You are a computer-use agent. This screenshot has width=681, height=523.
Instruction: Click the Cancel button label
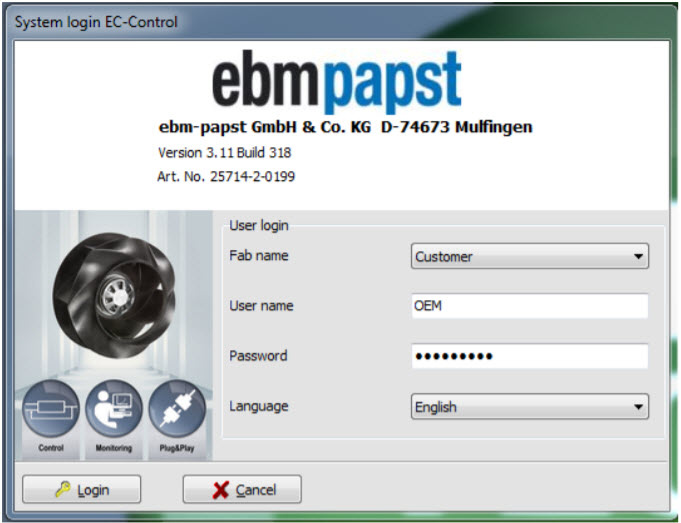click(256, 490)
